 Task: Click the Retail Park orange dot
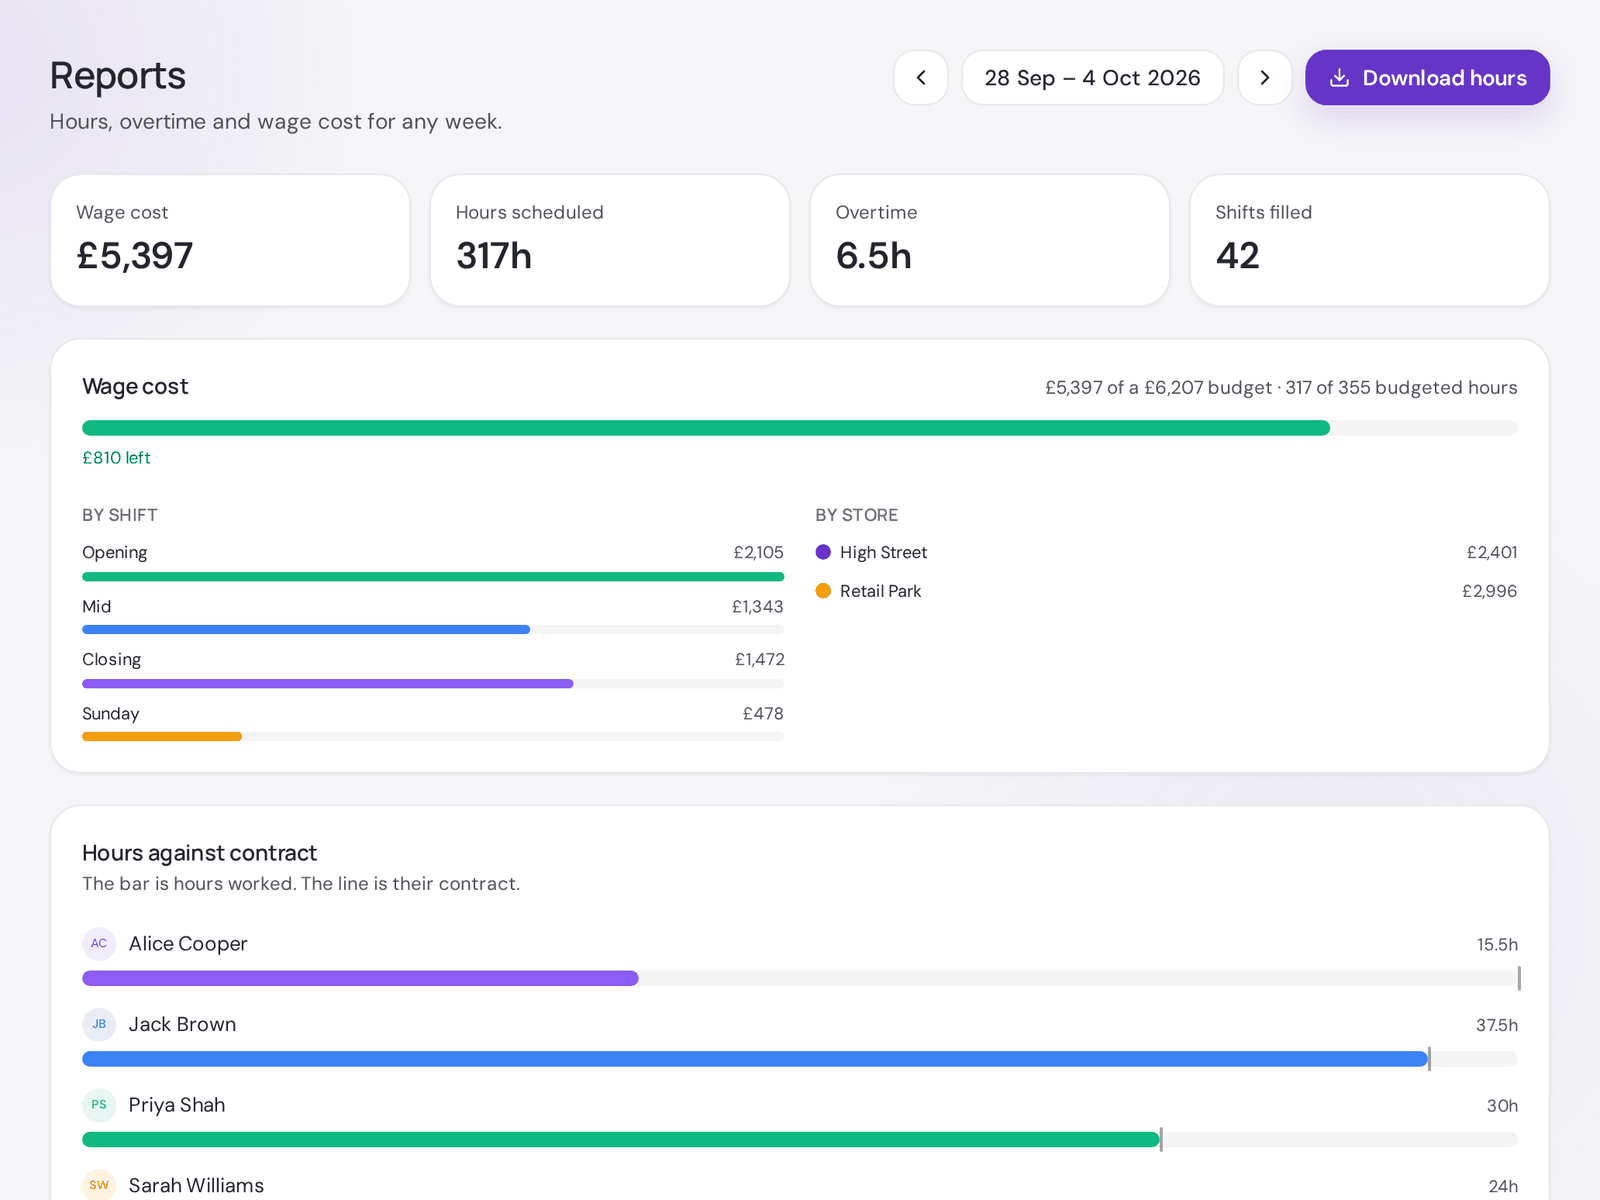pyautogui.click(x=823, y=591)
